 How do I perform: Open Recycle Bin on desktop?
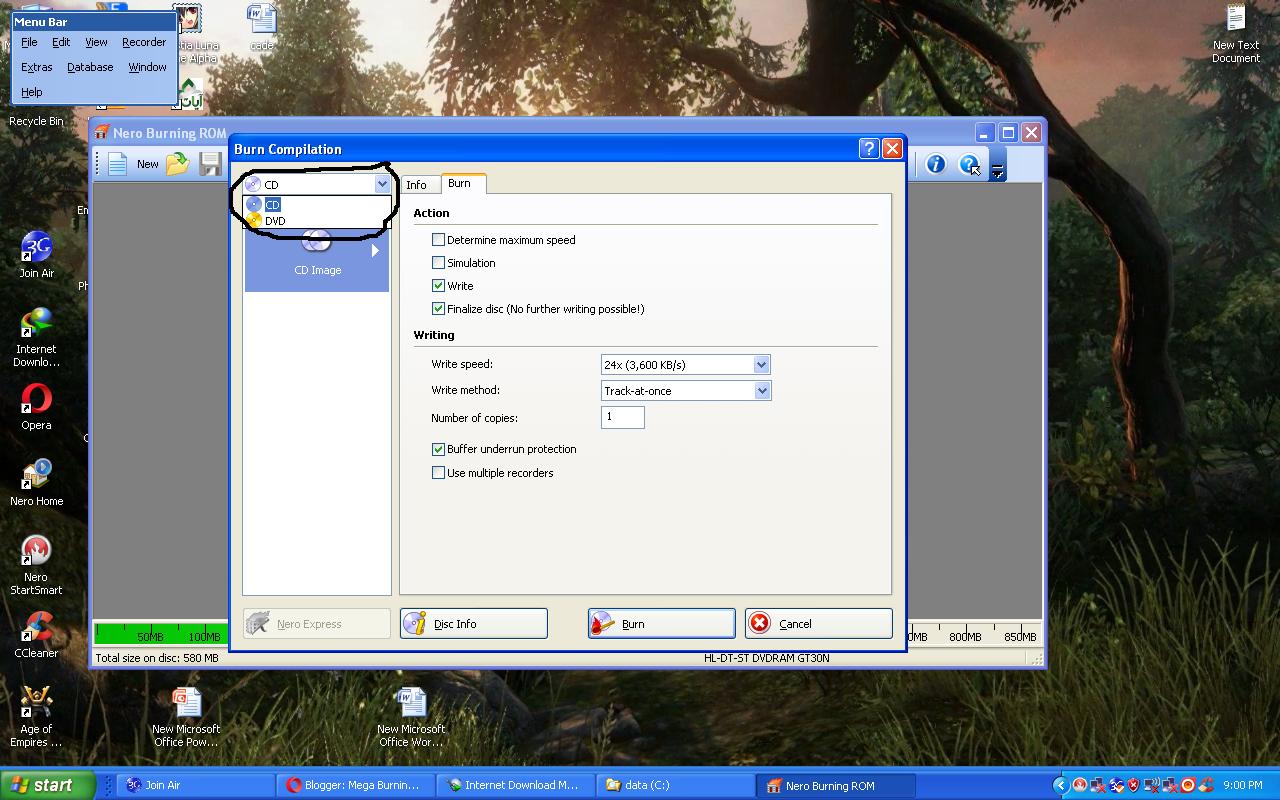click(x=36, y=121)
